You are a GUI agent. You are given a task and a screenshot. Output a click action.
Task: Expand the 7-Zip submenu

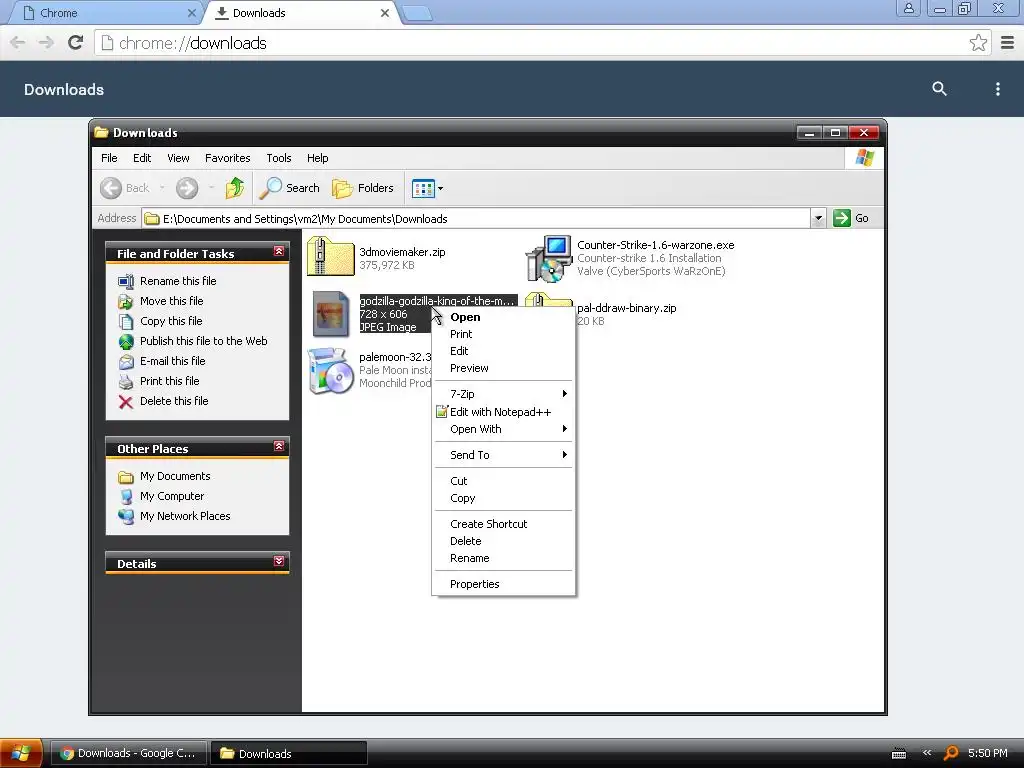(x=504, y=394)
